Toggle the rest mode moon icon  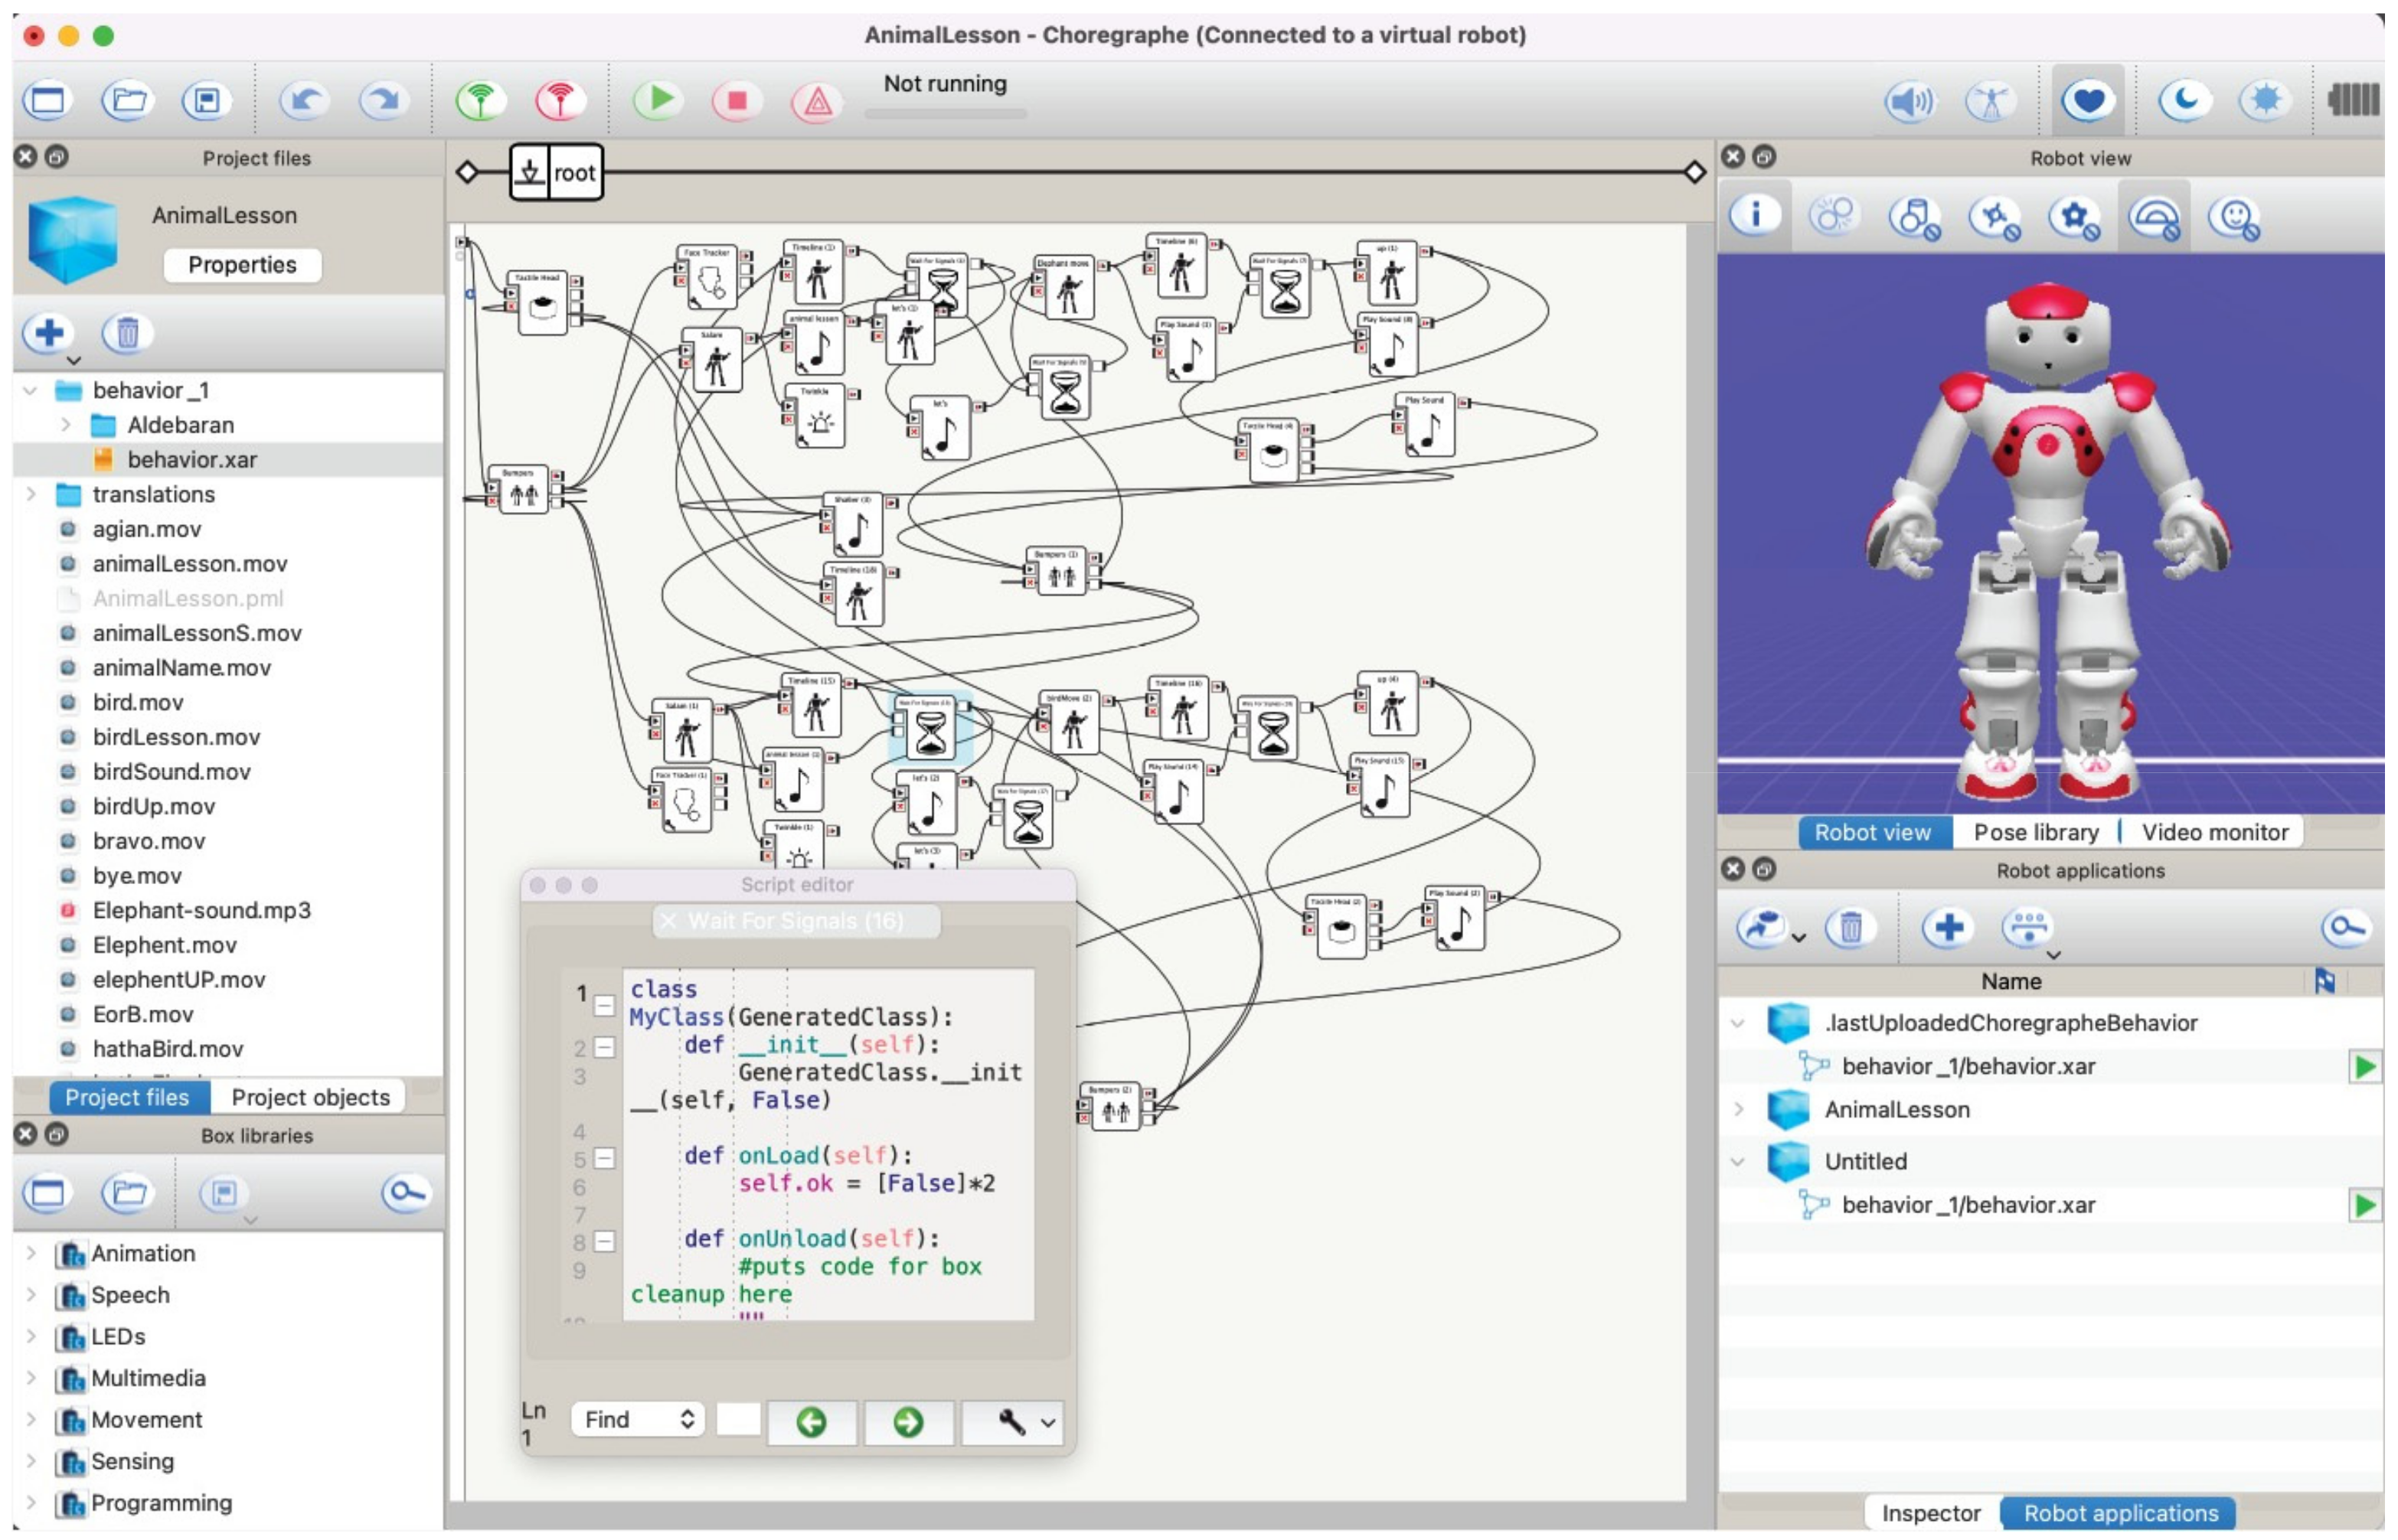[x=2184, y=100]
